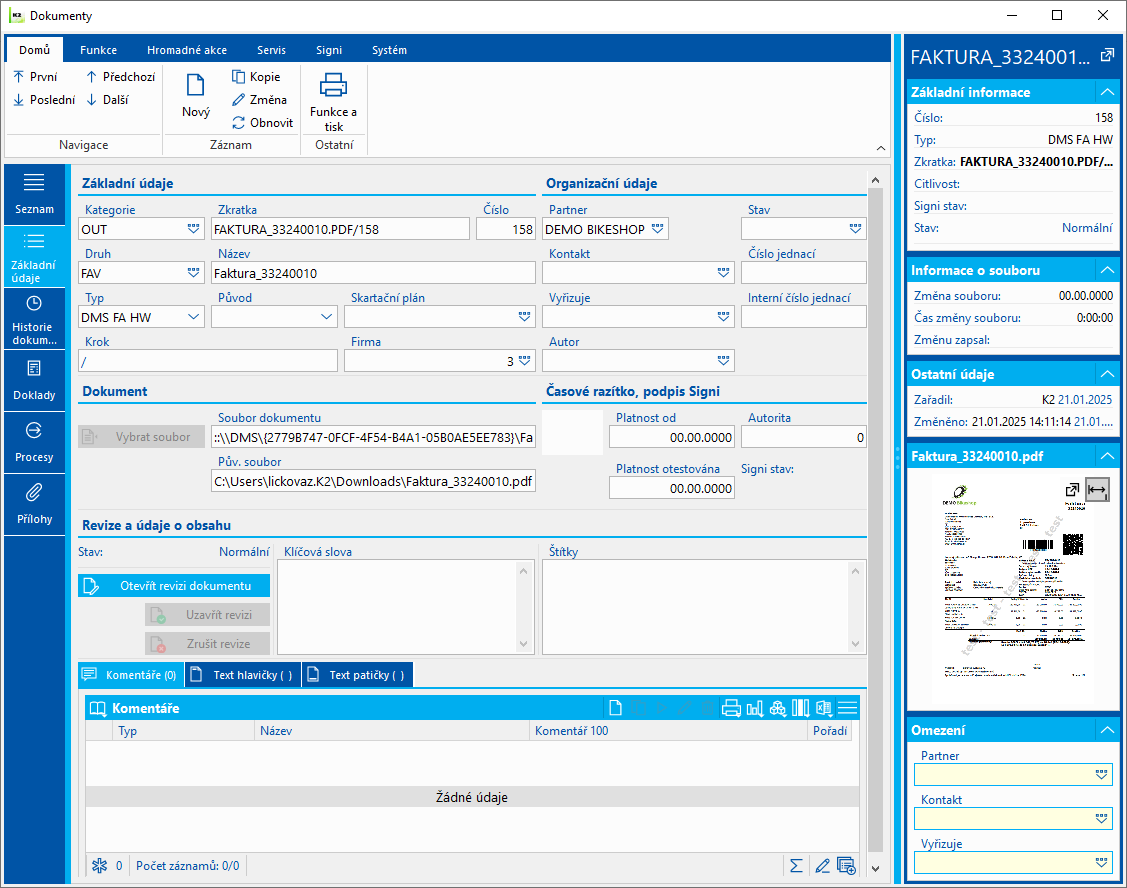Open Funkce a tisk printer icon

(x=333, y=86)
